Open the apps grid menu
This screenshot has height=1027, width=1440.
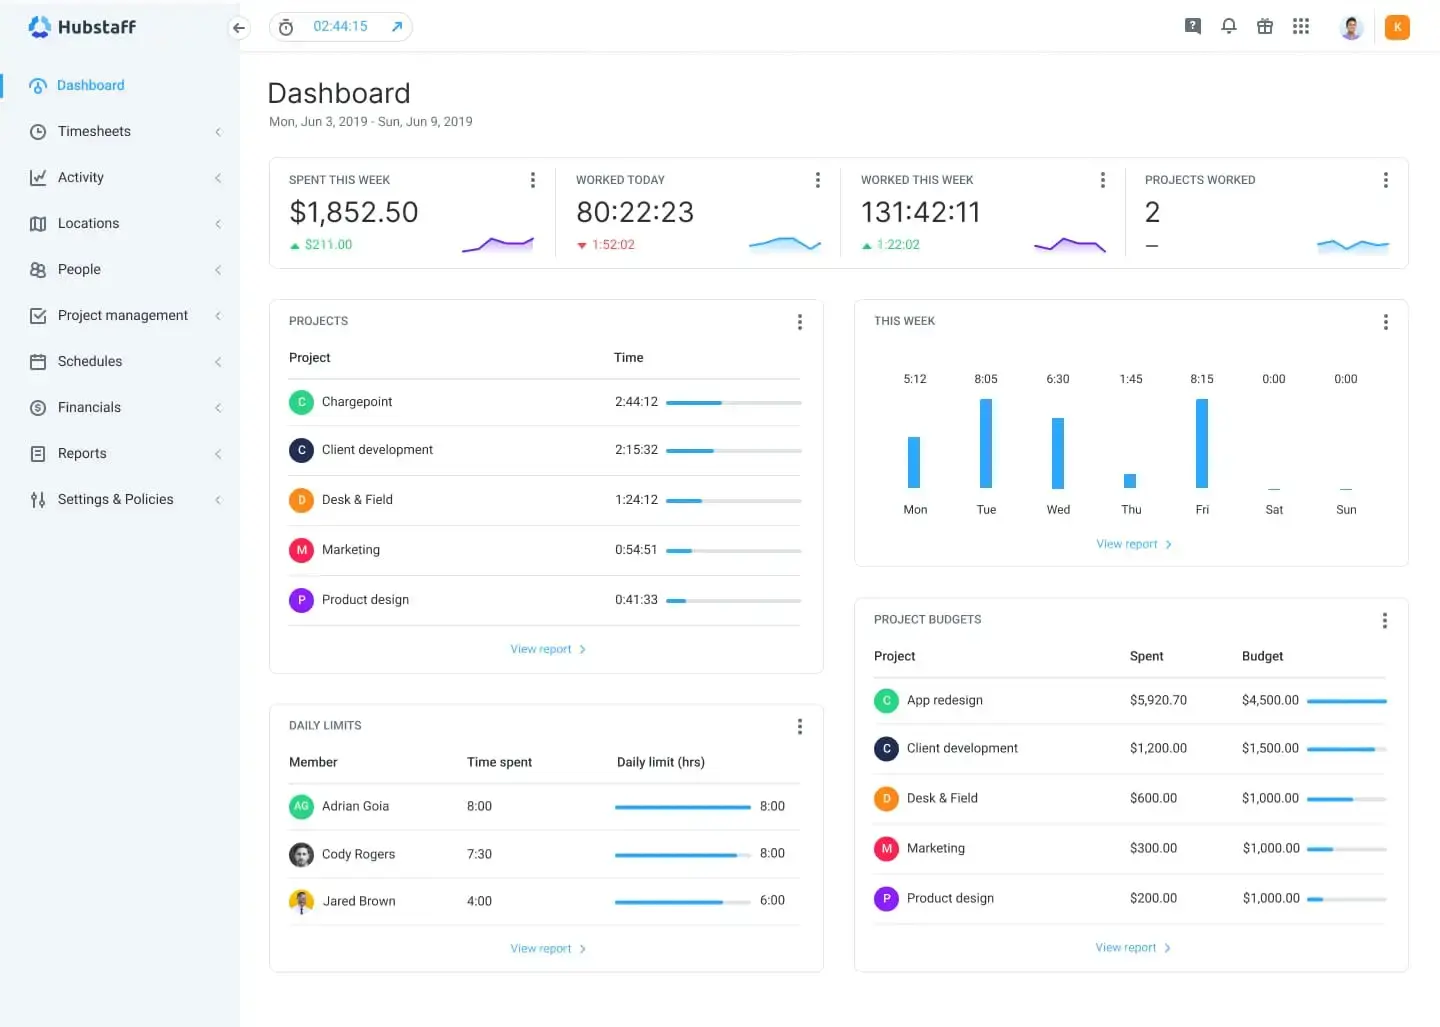pyautogui.click(x=1300, y=26)
